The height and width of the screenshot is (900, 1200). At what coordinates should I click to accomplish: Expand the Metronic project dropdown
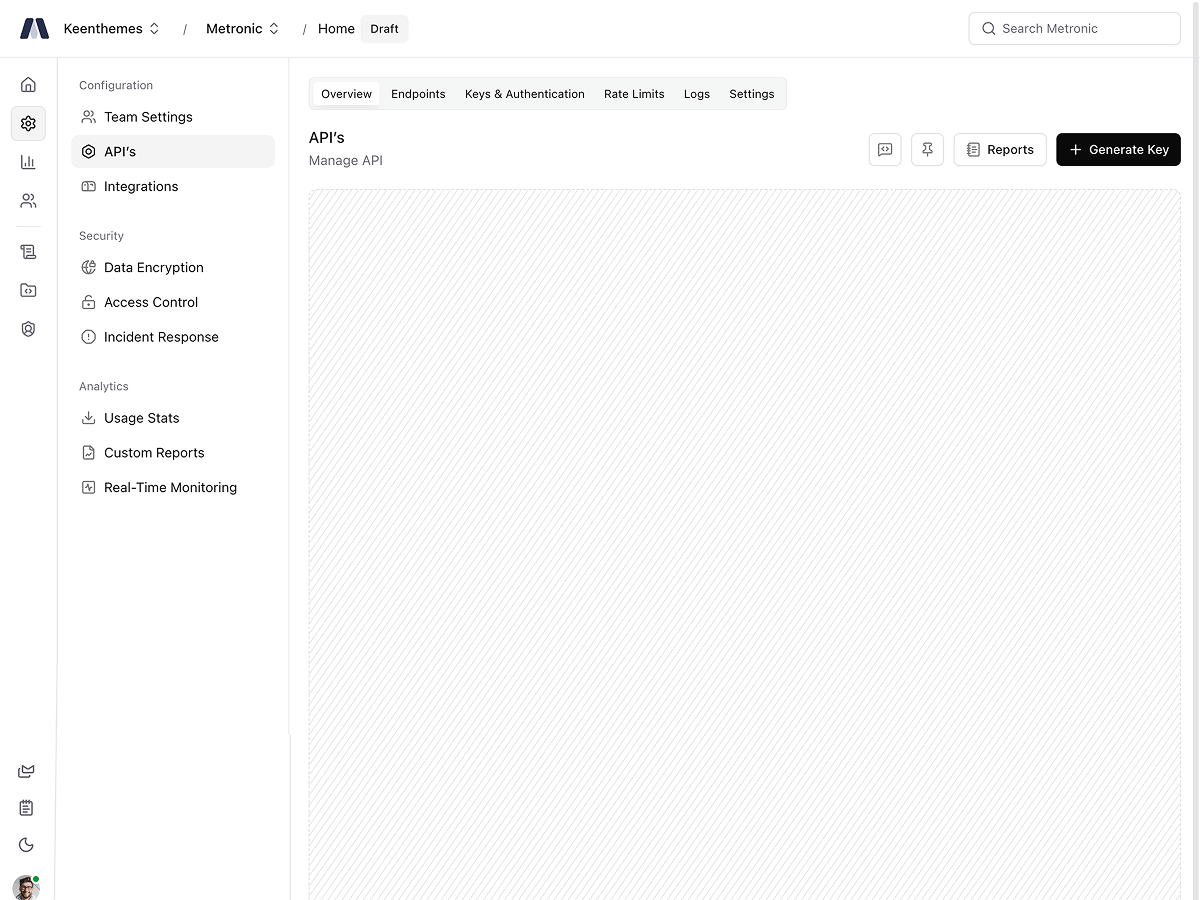pos(242,29)
